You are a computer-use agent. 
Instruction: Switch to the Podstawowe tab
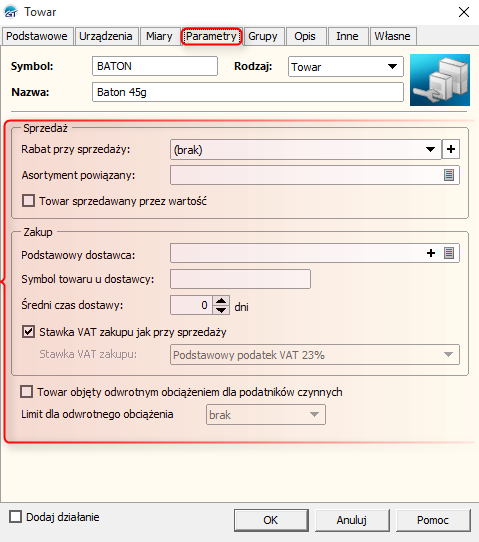(x=37, y=36)
